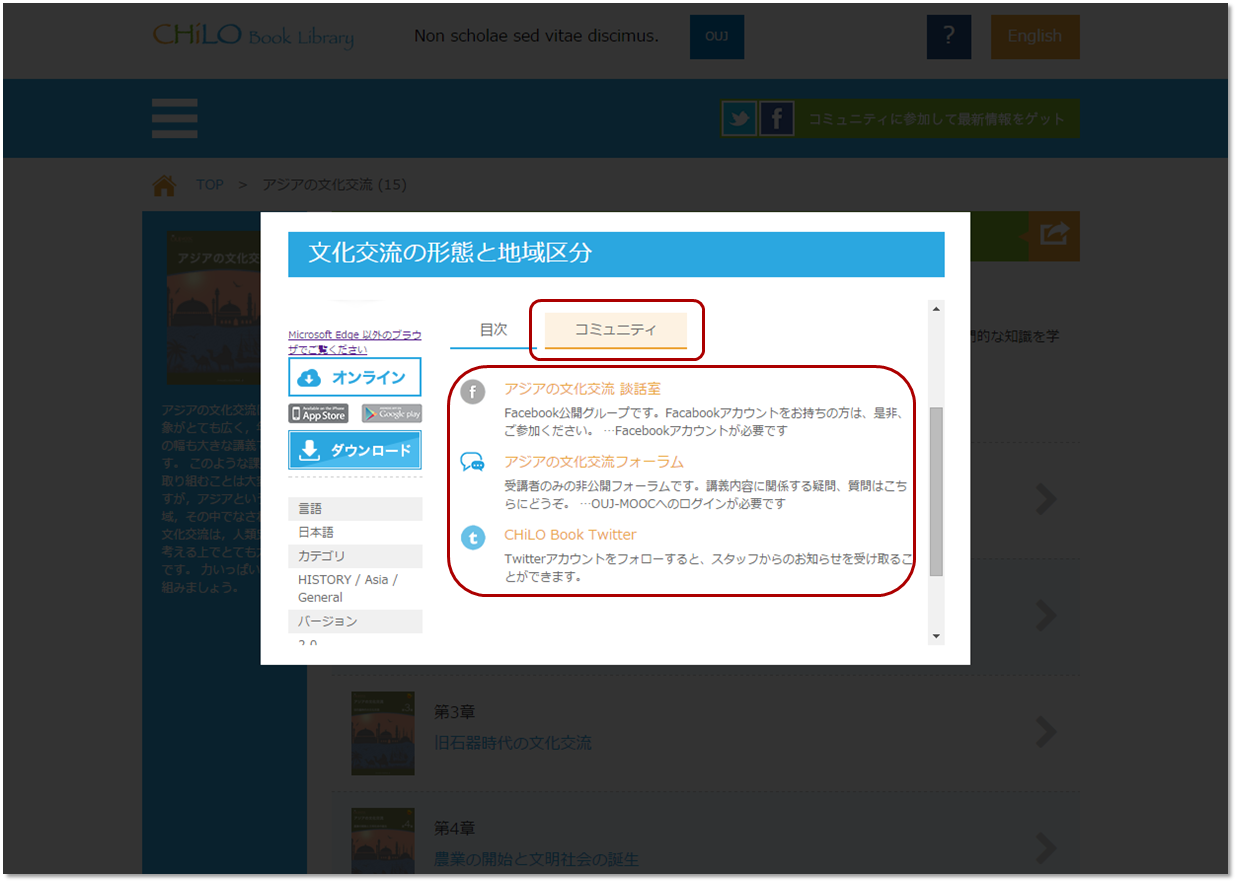Screen dimensions: 1237x883
Task: Click the home icon in the breadcrumb
Action: point(164,183)
